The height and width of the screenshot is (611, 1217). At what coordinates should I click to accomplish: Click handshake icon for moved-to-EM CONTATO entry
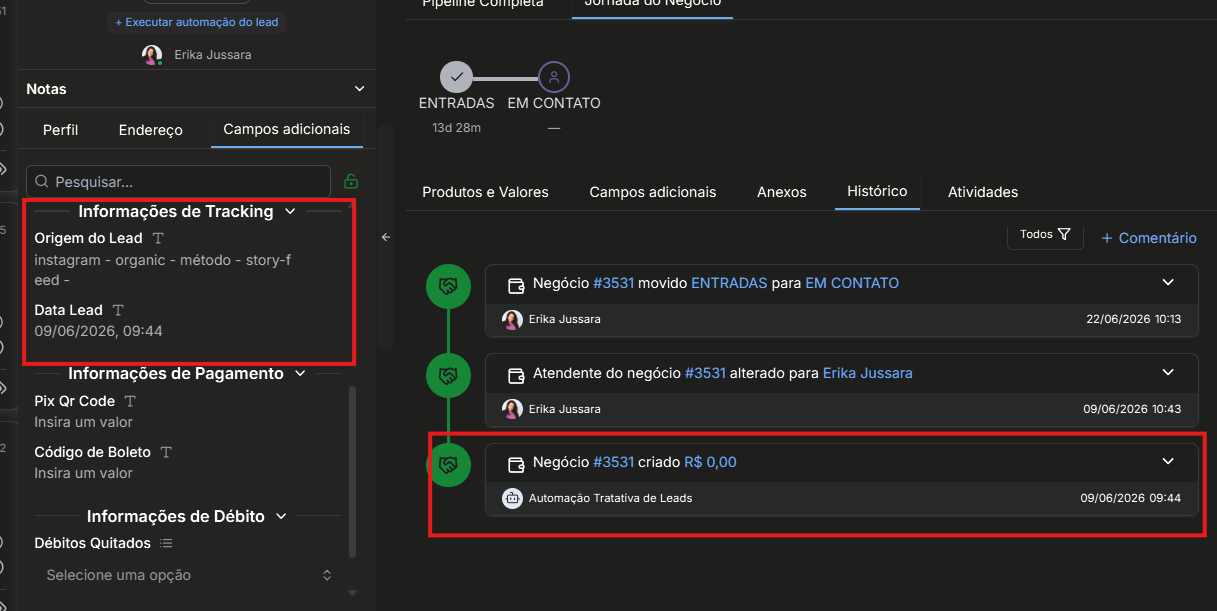448,286
